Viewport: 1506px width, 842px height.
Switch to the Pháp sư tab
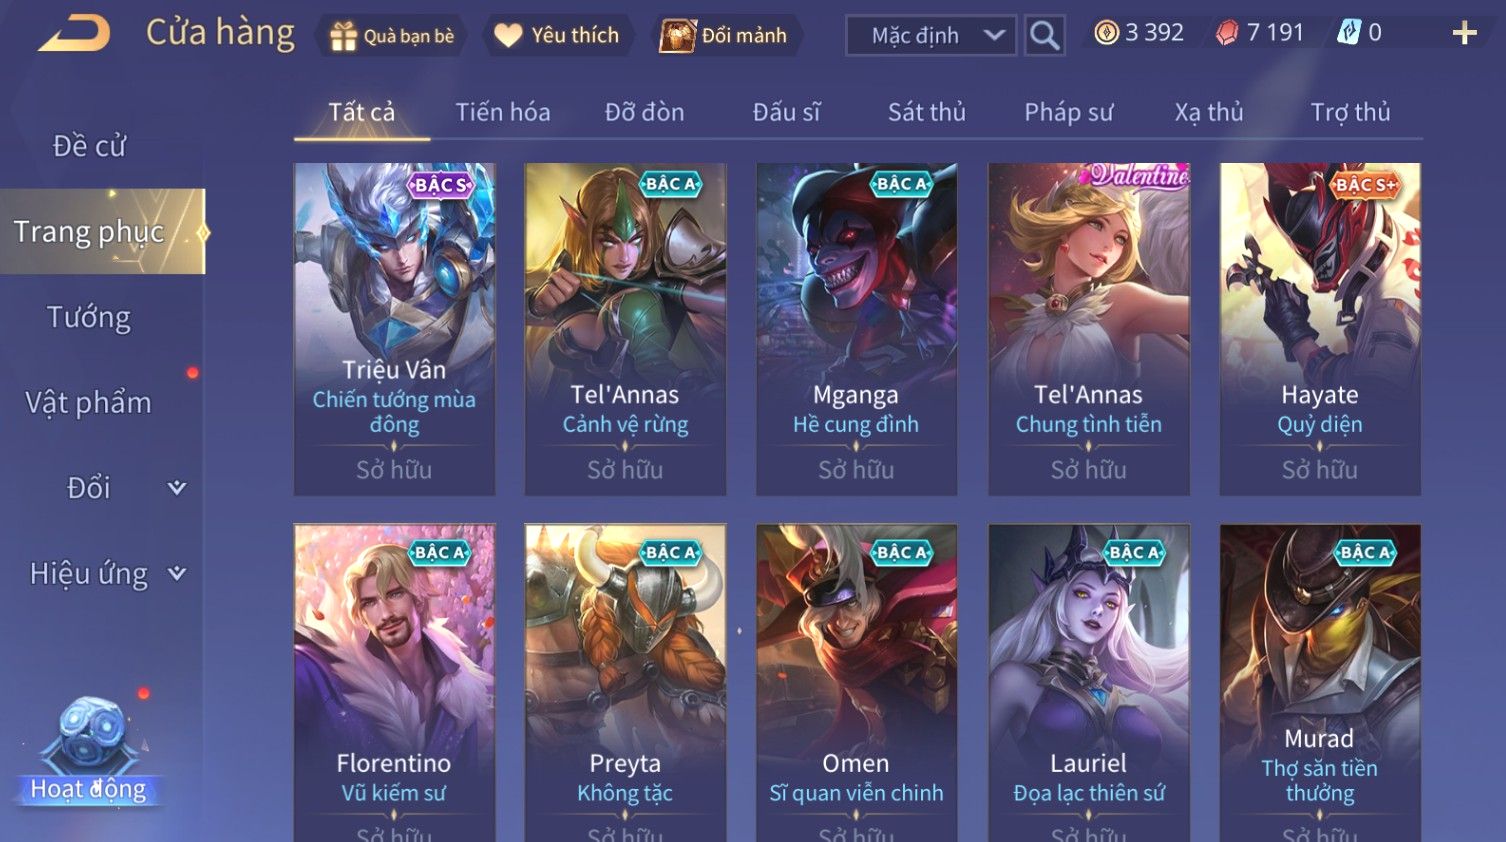pos(1068,112)
